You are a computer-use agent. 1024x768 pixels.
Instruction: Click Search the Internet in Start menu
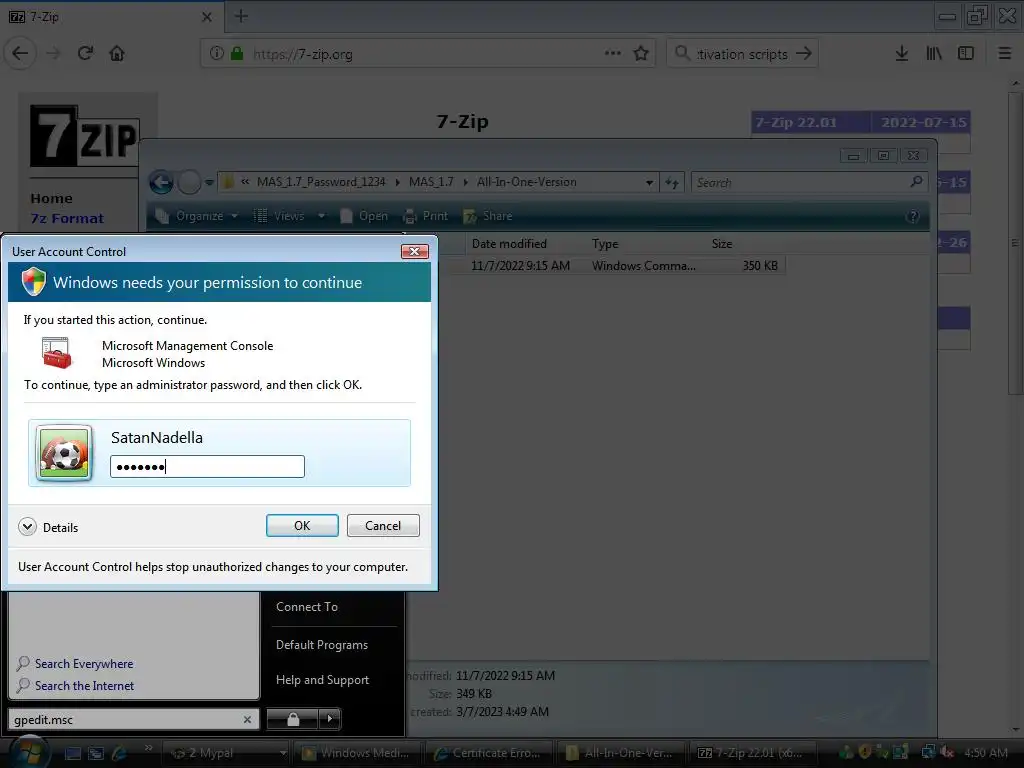click(x=75, y=686)
